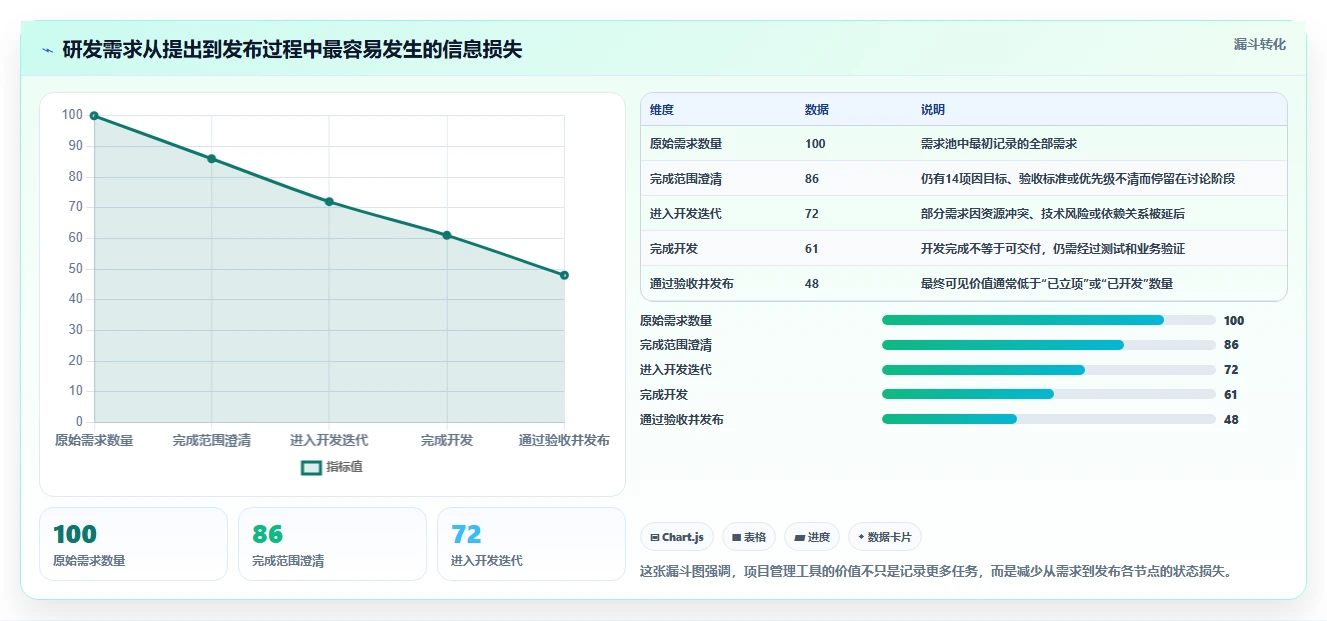Click the description starting 开发完成不等于可交付
The height and width of the screenshot is (621, 1327).
tap(1053, 249)
